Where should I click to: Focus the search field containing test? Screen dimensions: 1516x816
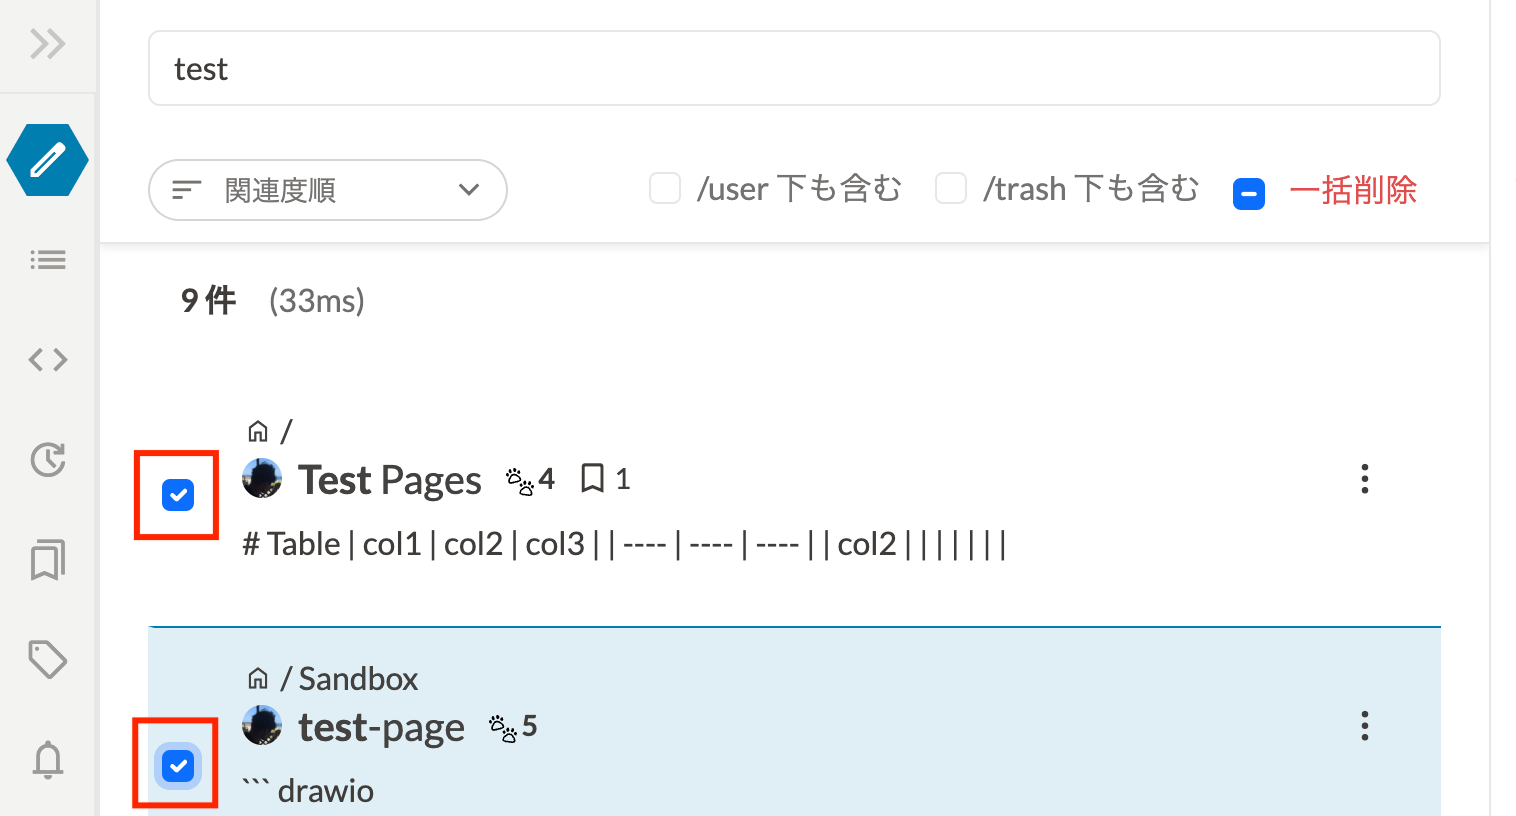coord(794,68)
